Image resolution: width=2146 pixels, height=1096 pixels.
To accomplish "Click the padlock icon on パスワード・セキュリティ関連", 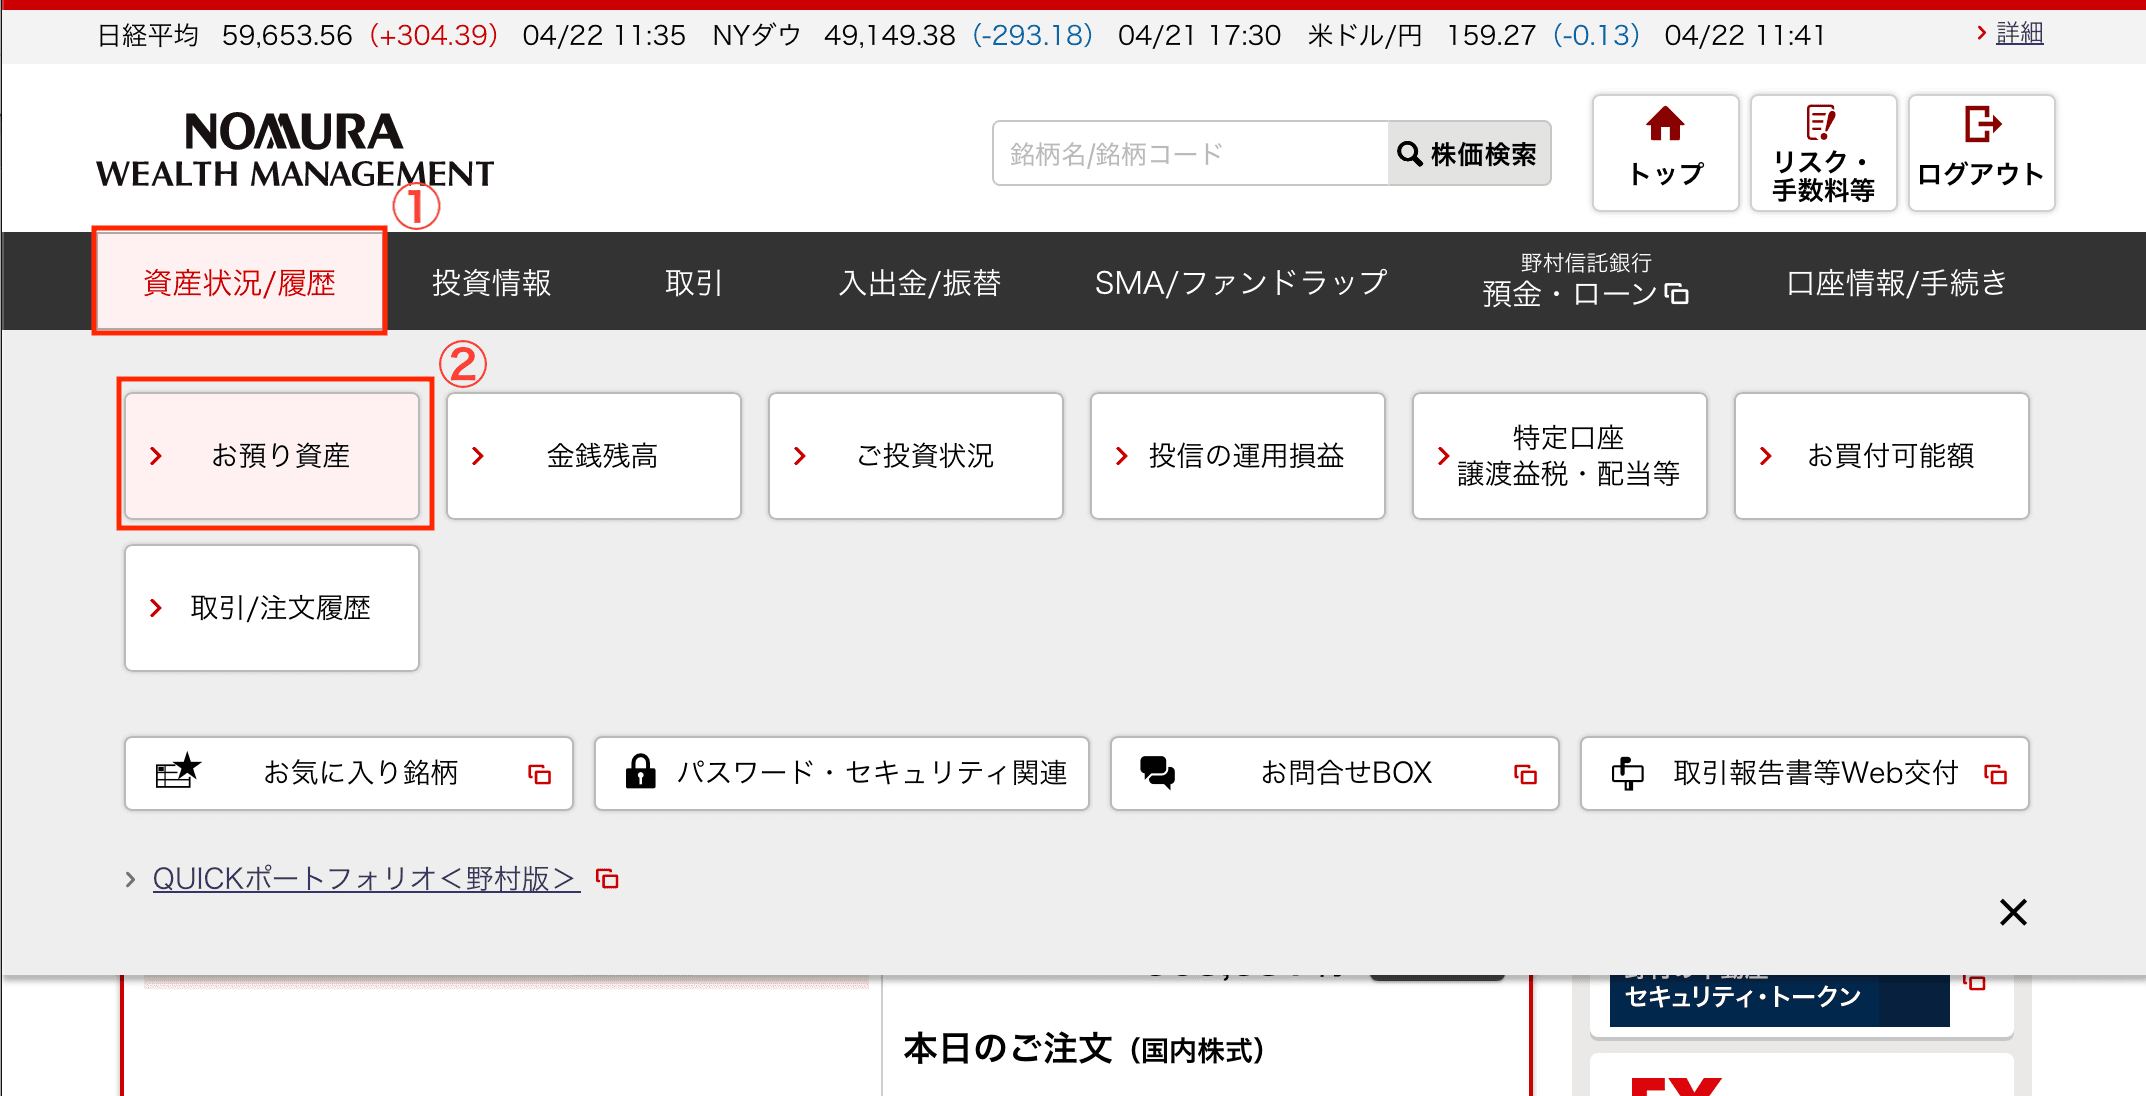I will coord(640,772).
